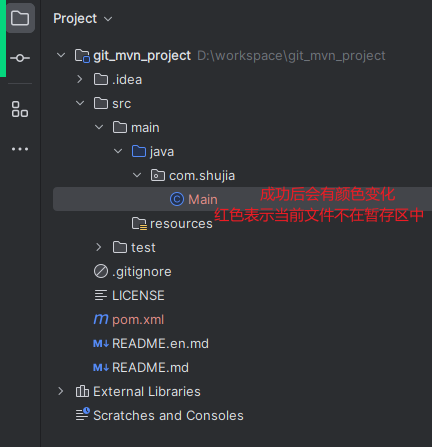This screenshot has height=447, width=432.
Task: Click the .idea folder icon
Action: 101,79
